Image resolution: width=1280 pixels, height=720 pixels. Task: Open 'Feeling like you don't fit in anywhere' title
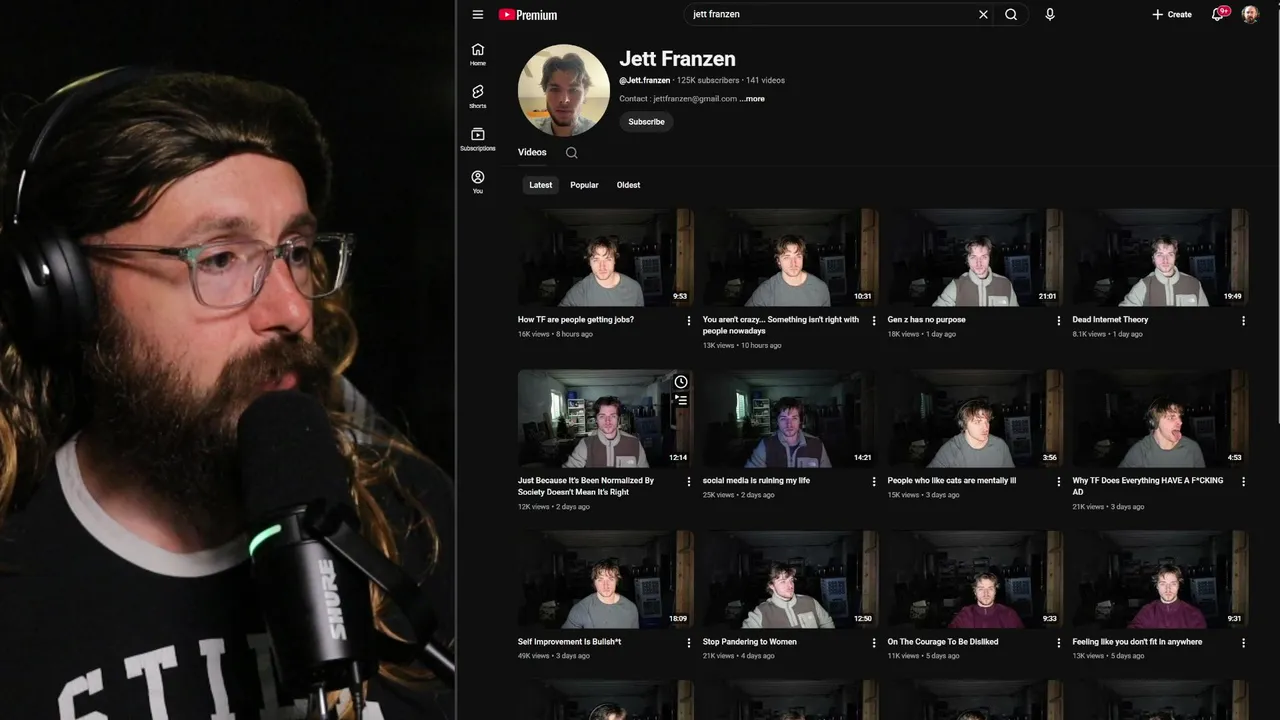[1137, 642]
